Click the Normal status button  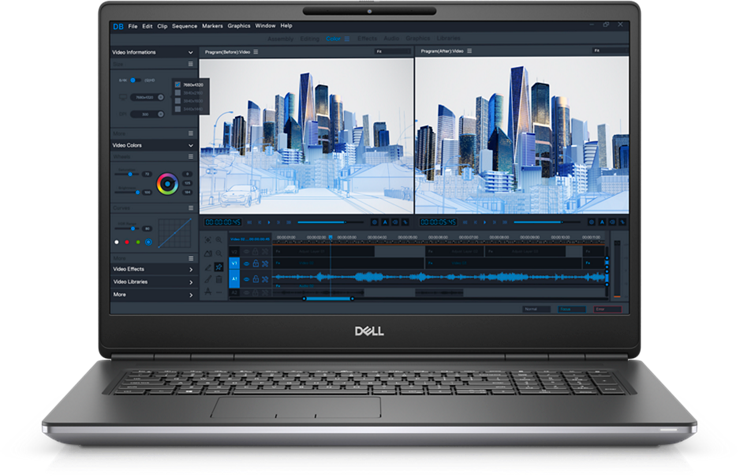pos(536,309)
